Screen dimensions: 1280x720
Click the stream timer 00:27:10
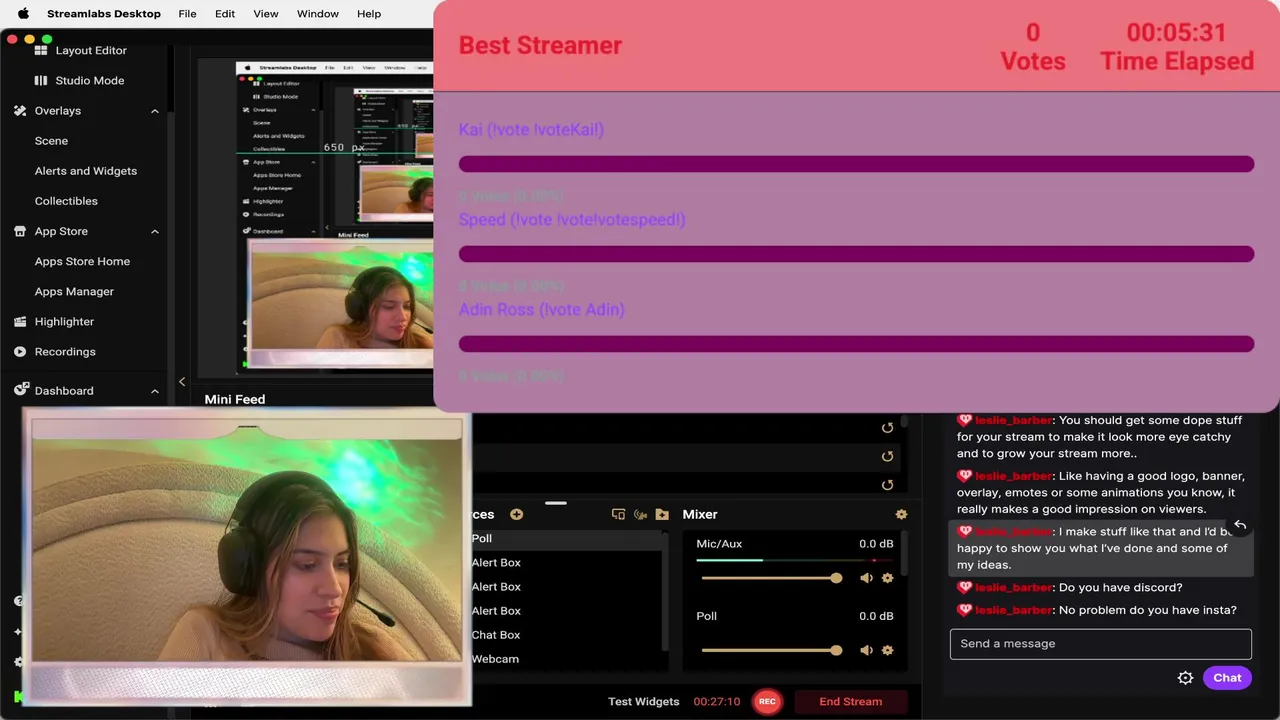(x=717, y=702)
